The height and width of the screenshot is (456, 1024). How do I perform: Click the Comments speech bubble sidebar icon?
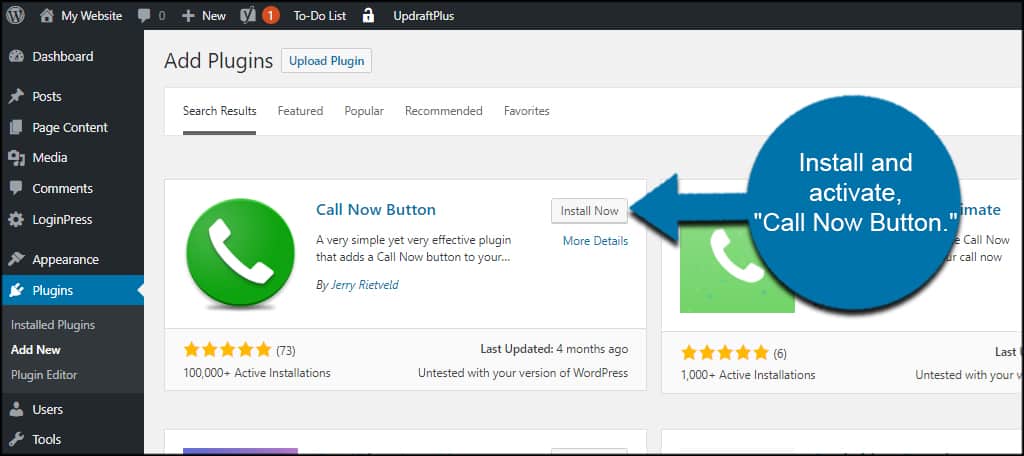pos(16,189)
